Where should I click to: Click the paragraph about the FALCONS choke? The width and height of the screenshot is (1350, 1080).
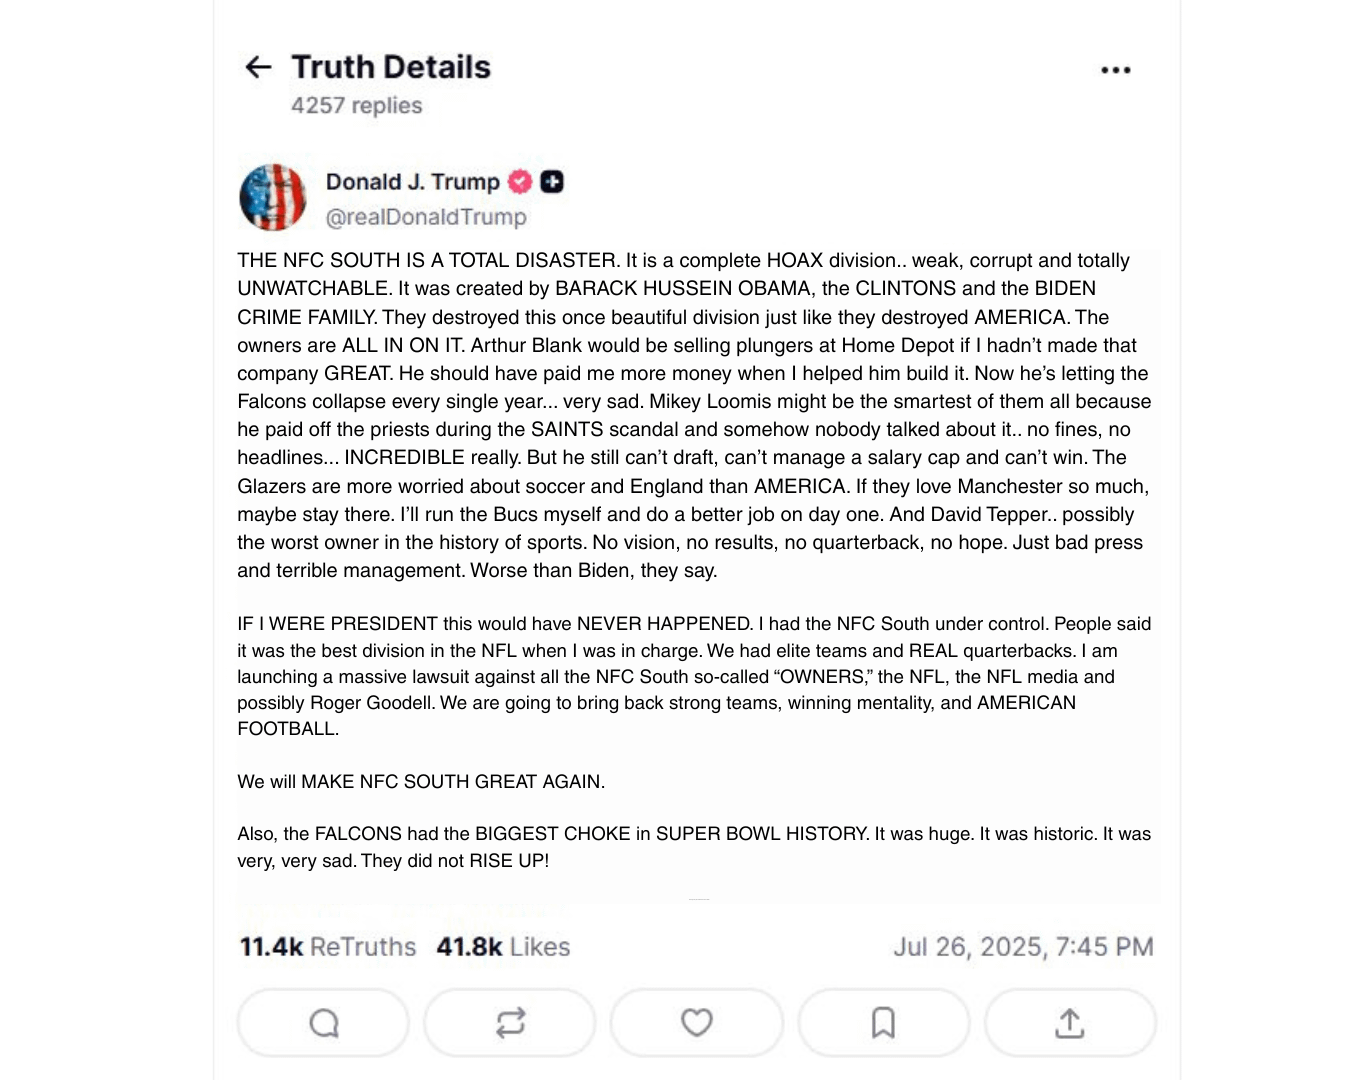pyautogui.click(x=694, y=847)
